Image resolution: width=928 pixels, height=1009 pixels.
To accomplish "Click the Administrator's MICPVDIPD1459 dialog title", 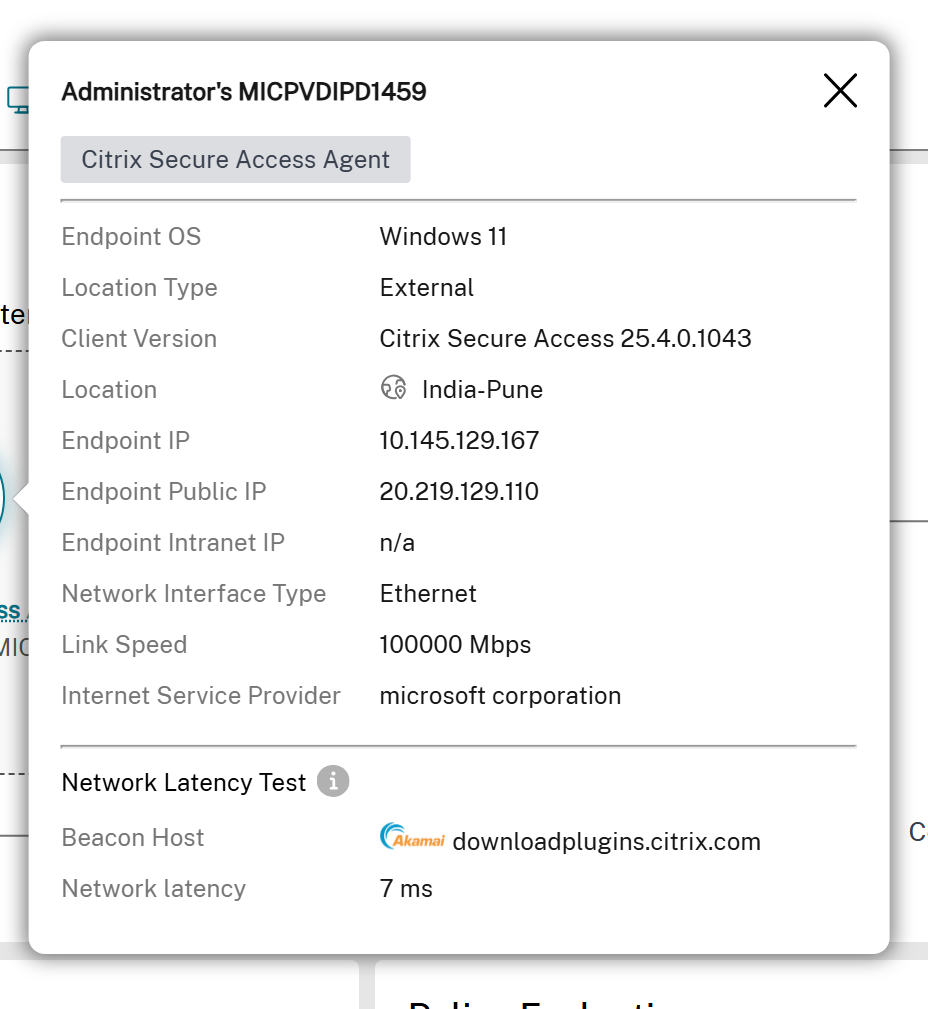I will 244,91.
